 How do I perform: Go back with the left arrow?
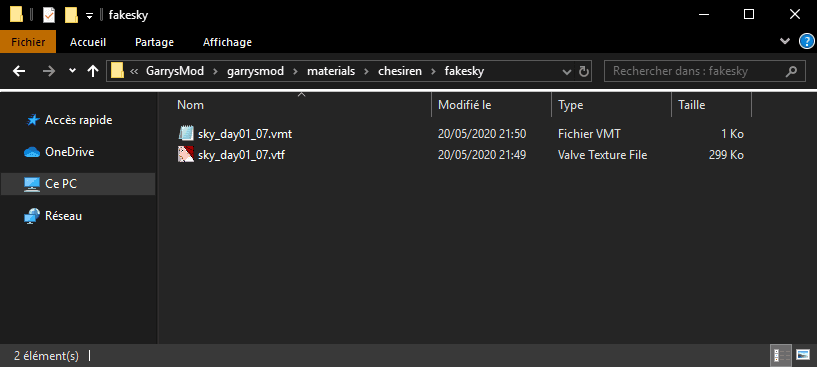pos(19,71)
